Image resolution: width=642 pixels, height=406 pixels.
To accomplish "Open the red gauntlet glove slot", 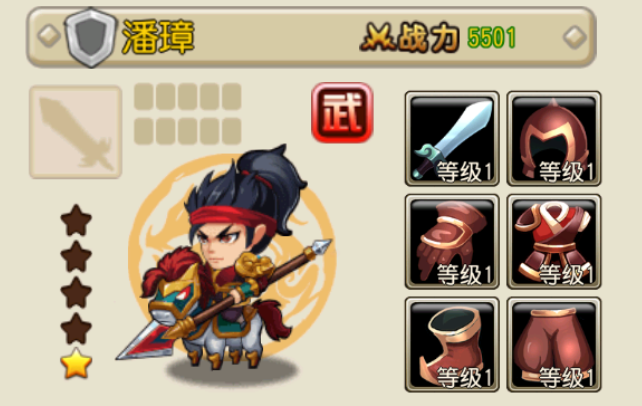I will pyautogui.click(x=452, y=241).
